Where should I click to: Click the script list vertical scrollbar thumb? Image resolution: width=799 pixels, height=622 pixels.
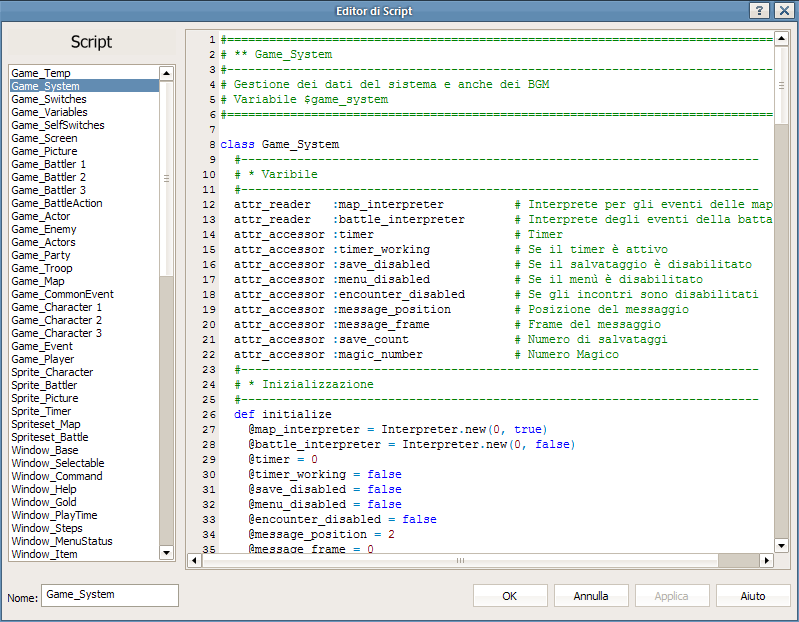166,178
